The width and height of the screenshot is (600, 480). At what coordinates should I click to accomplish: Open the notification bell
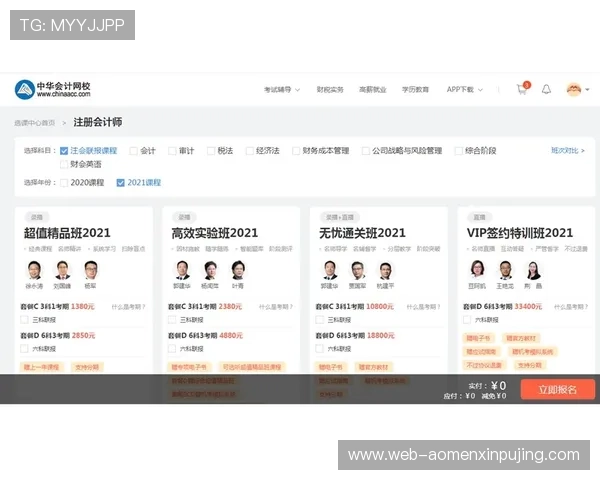point(546,89)
